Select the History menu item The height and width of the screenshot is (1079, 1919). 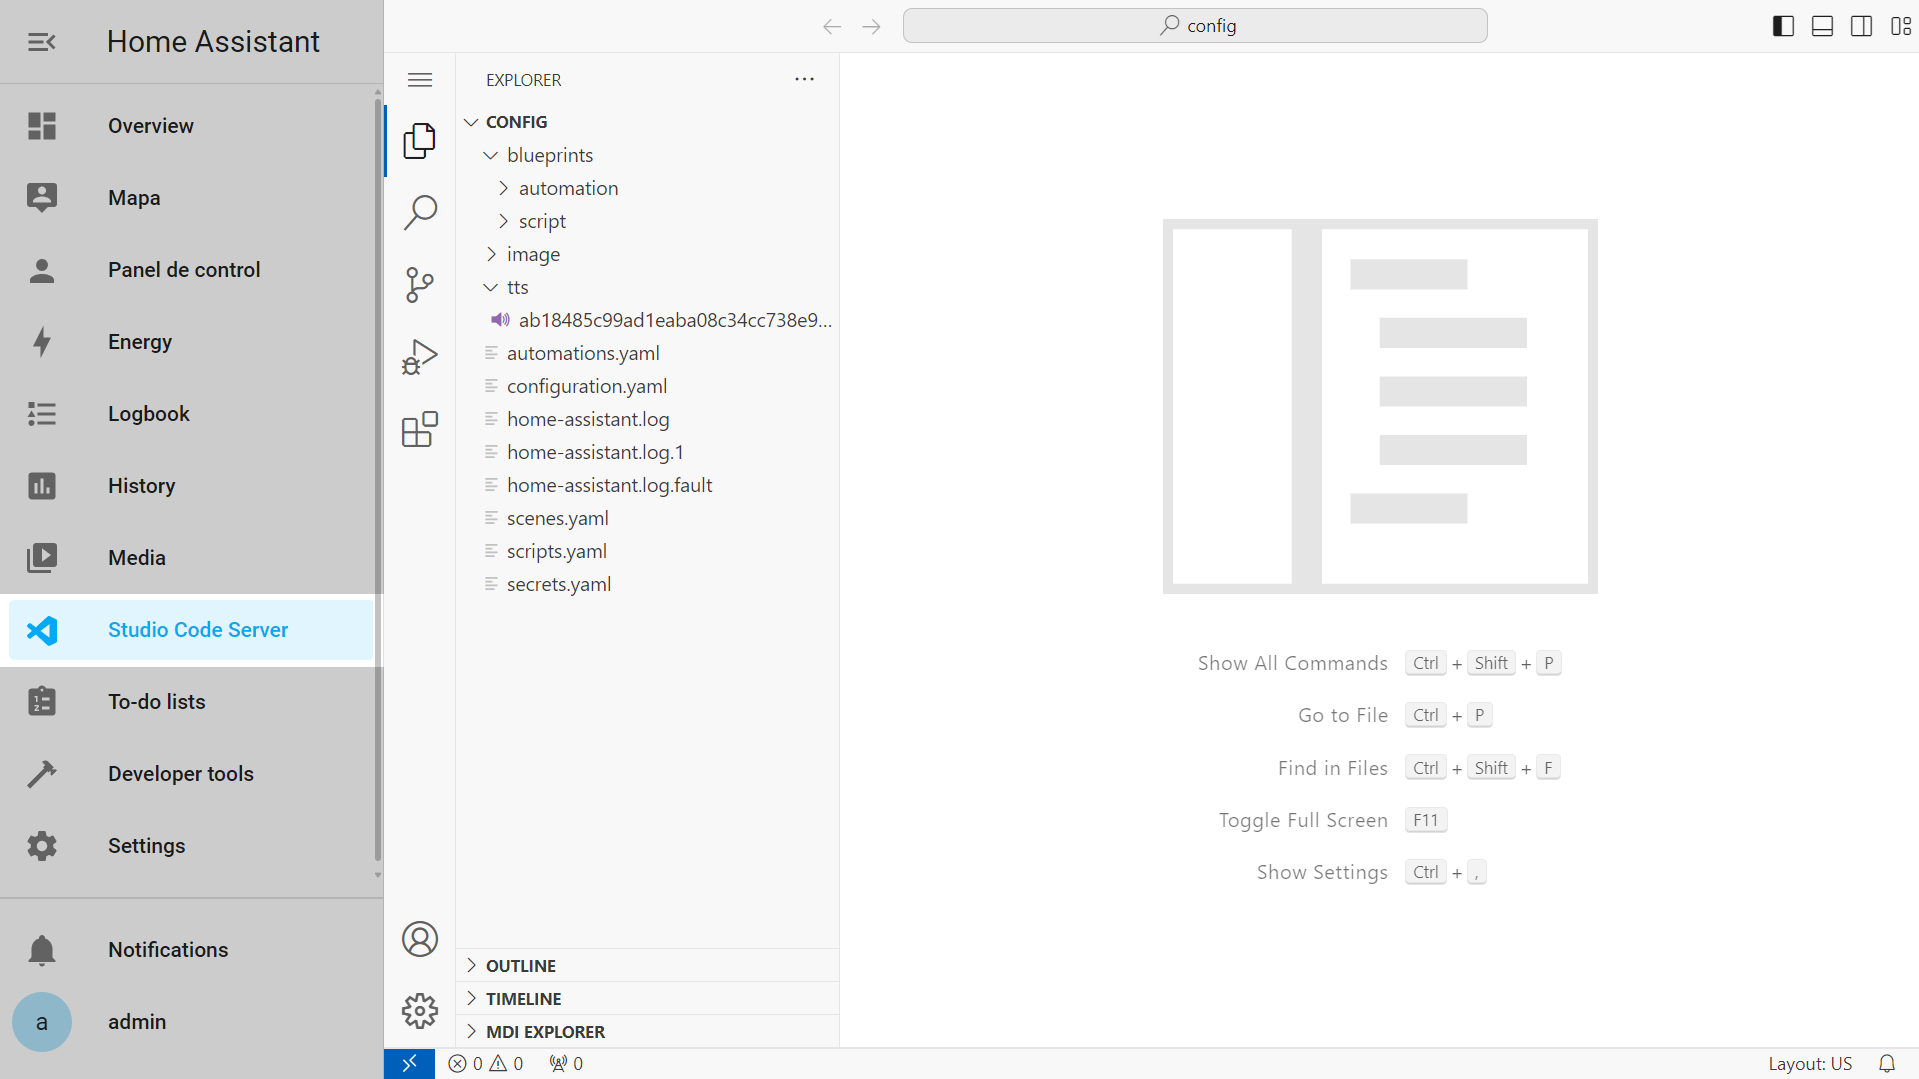click(191, 486)
